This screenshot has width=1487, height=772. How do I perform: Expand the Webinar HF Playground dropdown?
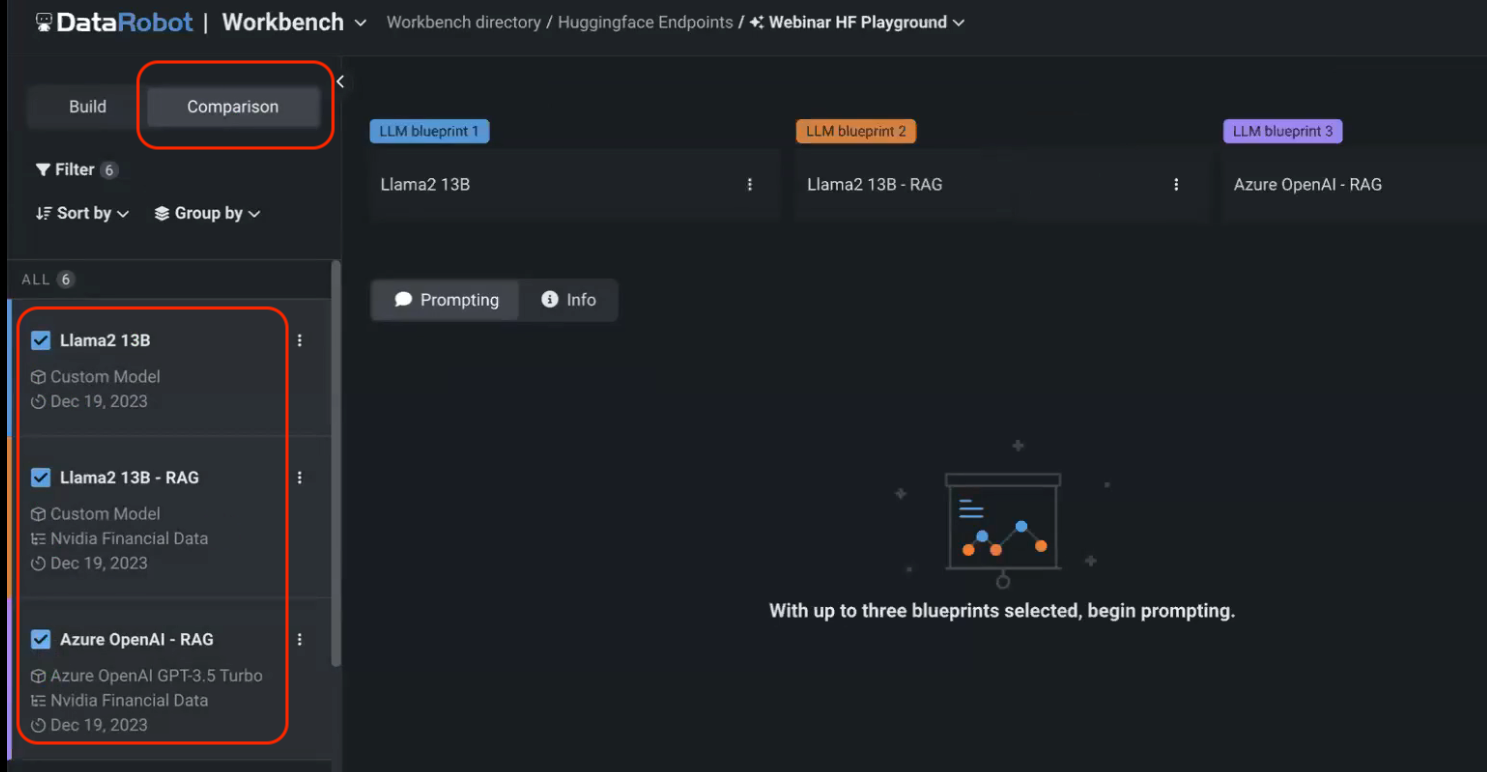[x=958, y=22]
